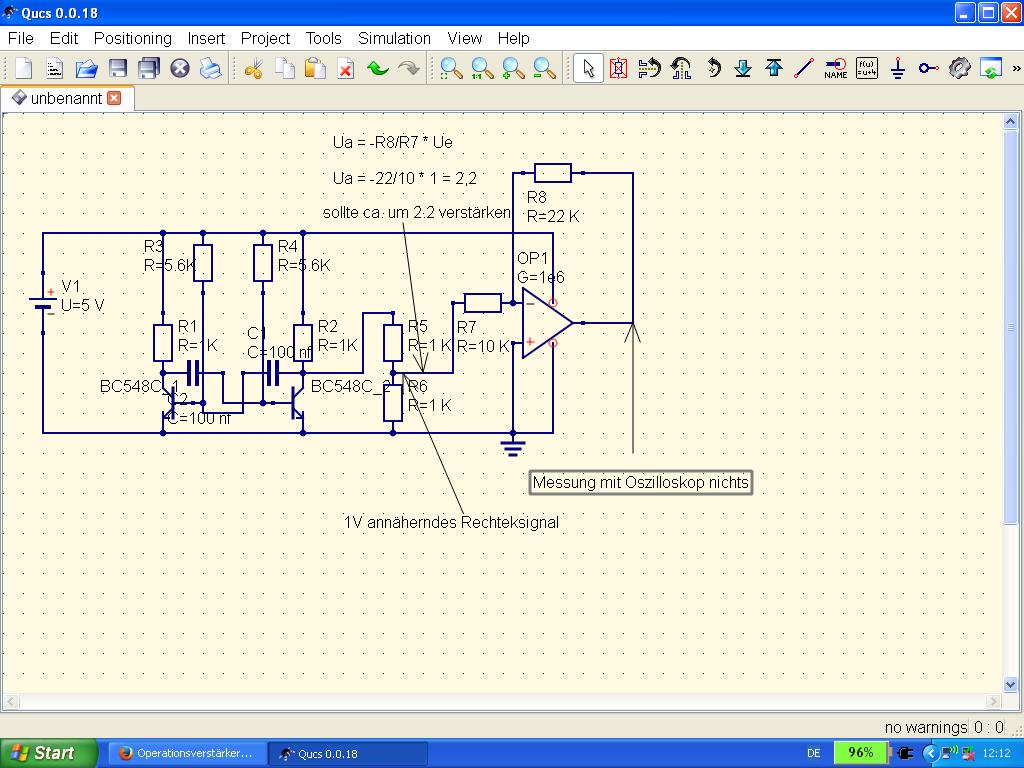Open the View menu
The width and height of the screenshot is (1024, 768).
tap(464, 39)
